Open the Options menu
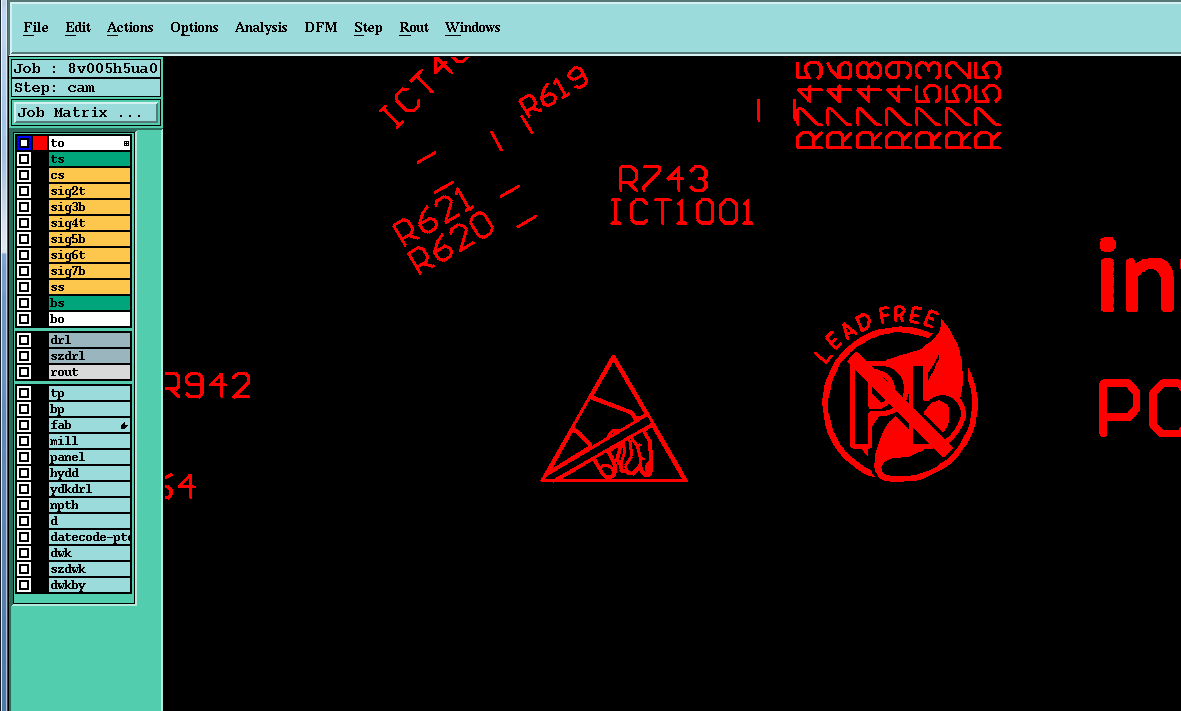The width and height of the screenshot is (1181, 711). pyautogui.click(x=194, y=28)
